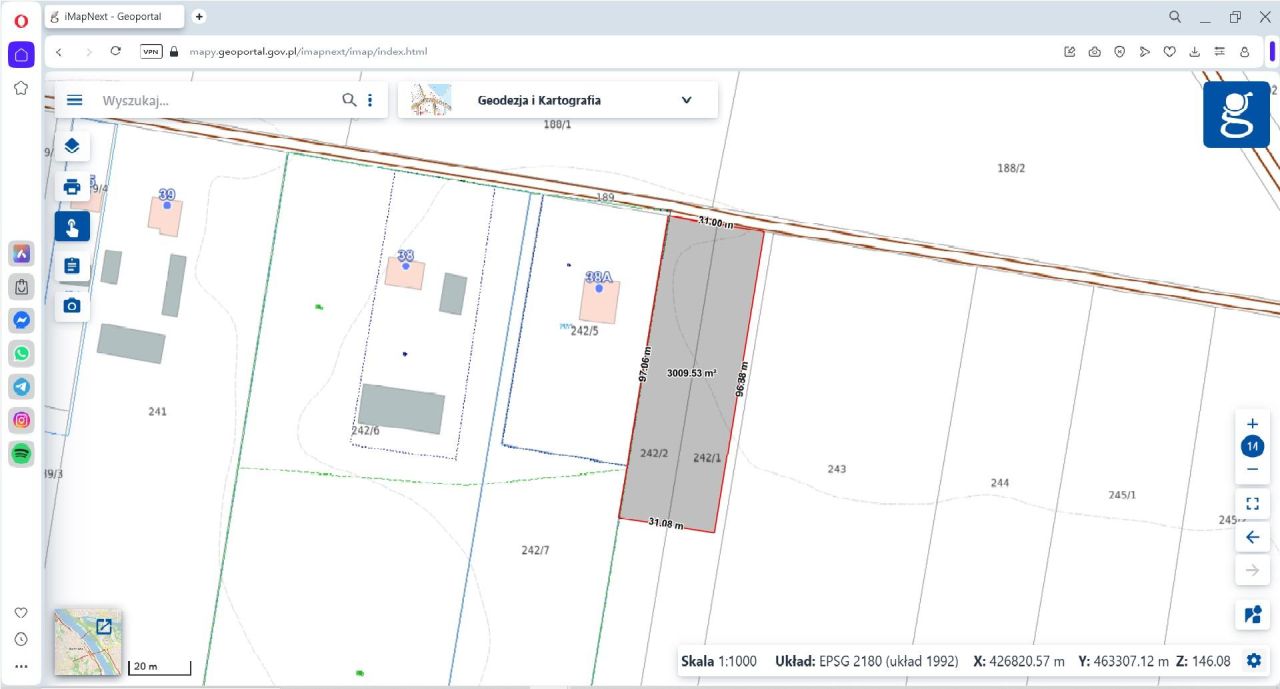The image size is (1280, 689).
Task: Zoom in the map with plus button
Action: coord(1252,424)
